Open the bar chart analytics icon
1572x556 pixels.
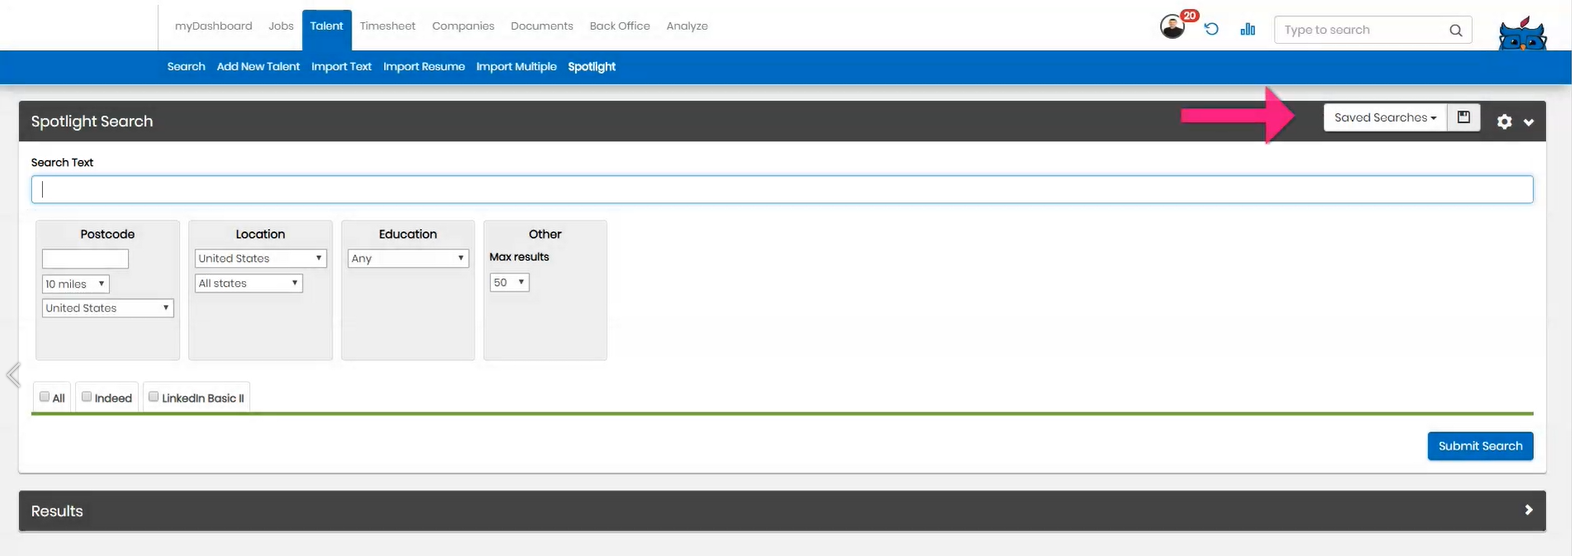(1247, 29)
